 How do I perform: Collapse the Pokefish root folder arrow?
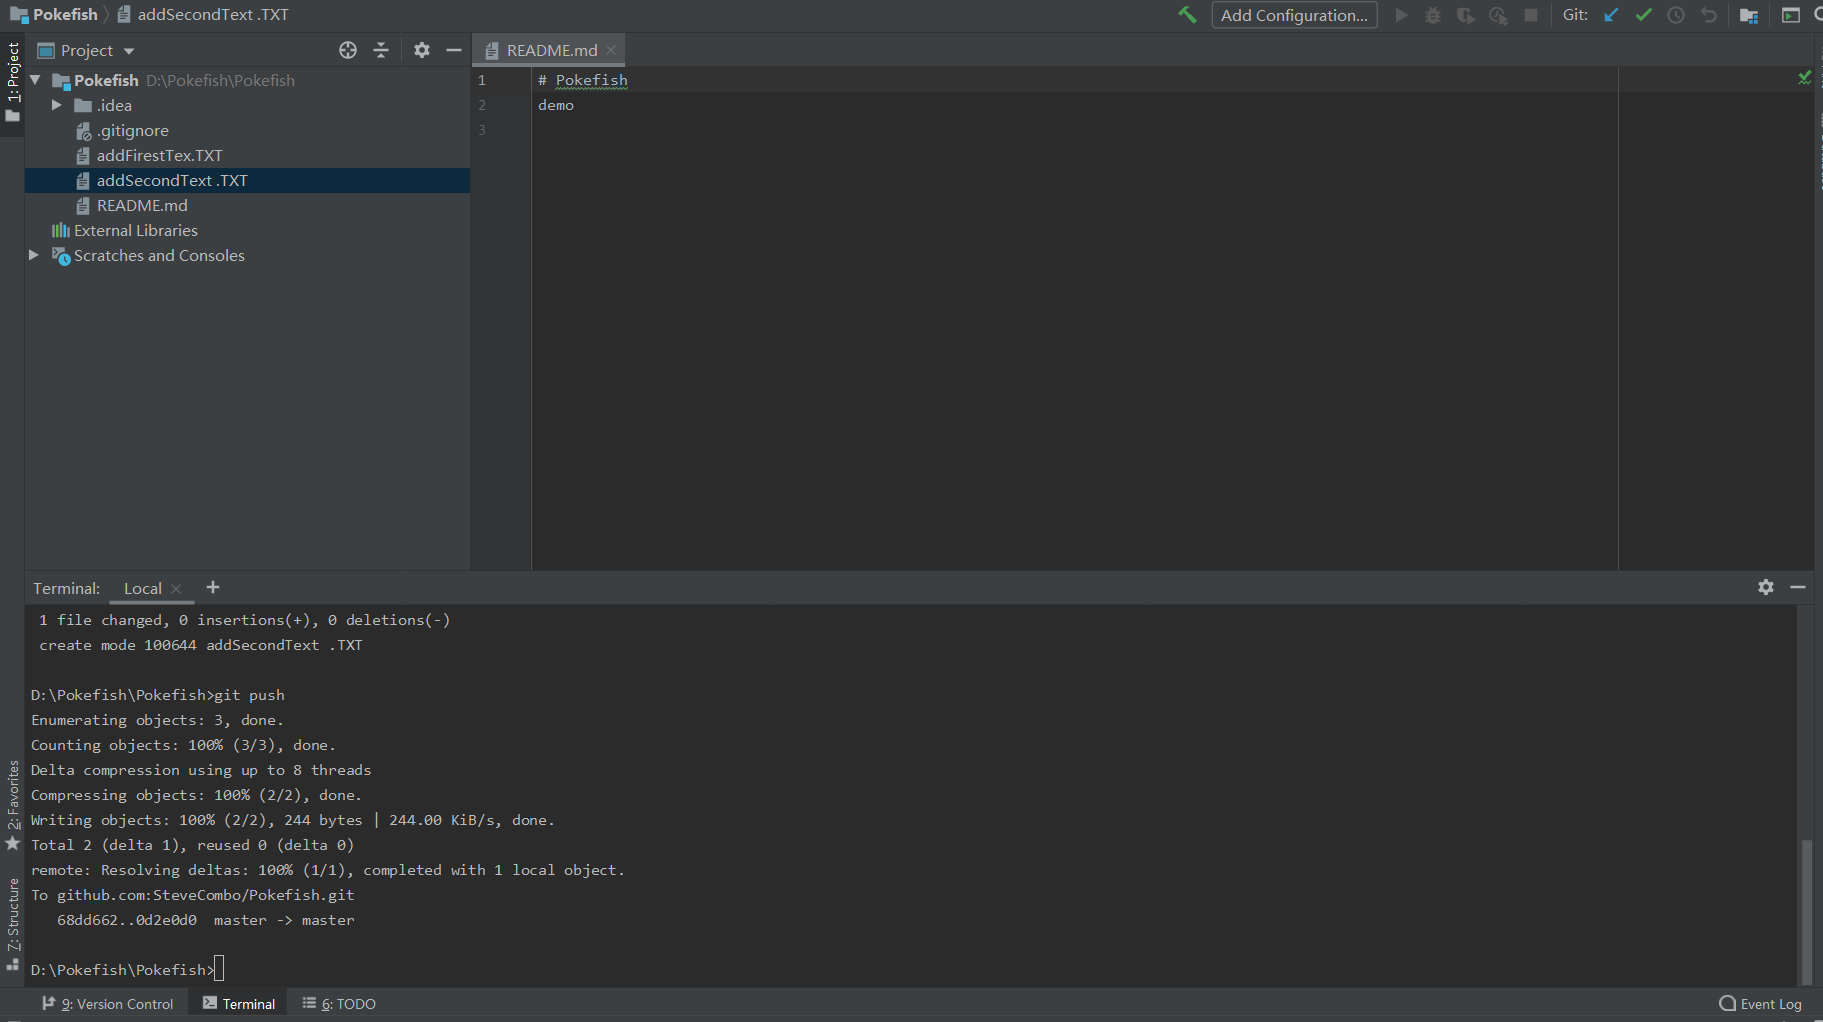pos(36,80)
